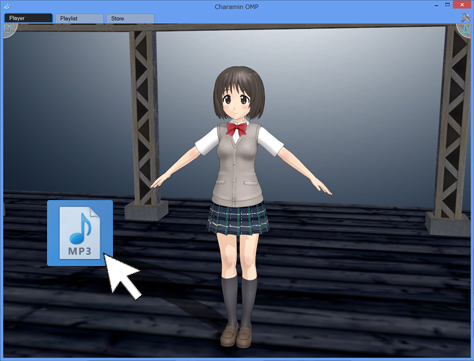Go to the Store tab
Screen dimensions: 474x361
coord(130,18)
